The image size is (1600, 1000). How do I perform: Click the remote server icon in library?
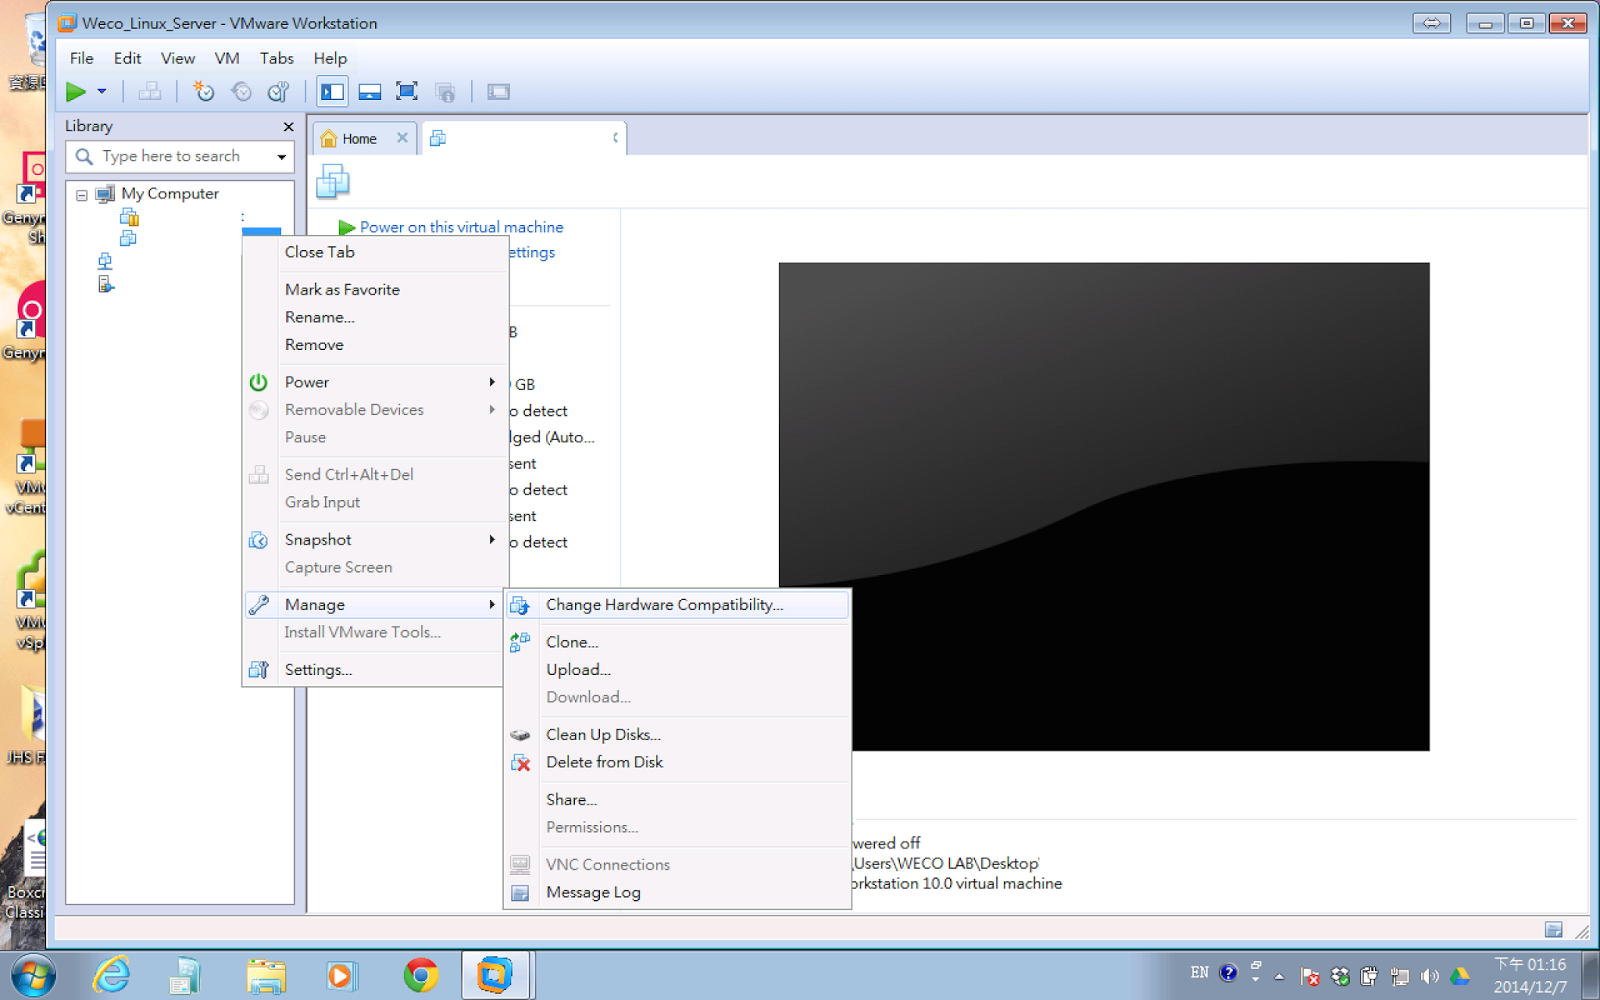(x=106, y=285)
